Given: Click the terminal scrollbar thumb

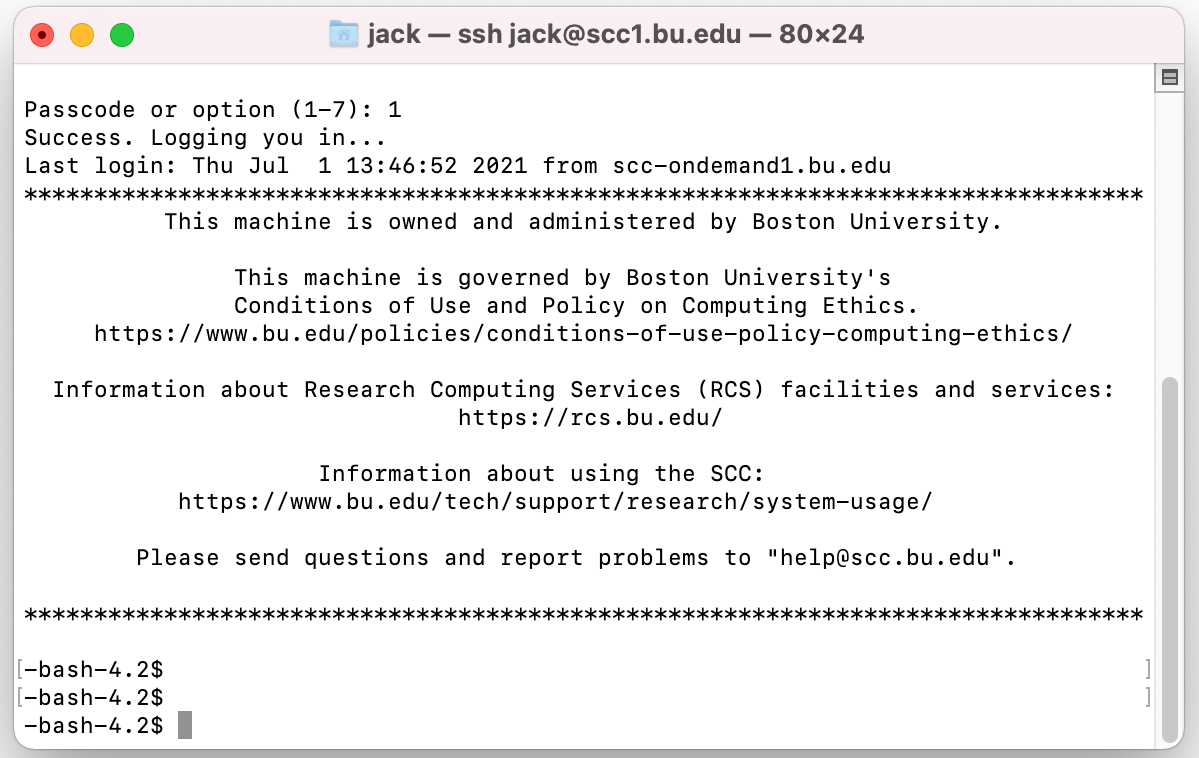Looking at the screenshot, I should point(1168,560).
